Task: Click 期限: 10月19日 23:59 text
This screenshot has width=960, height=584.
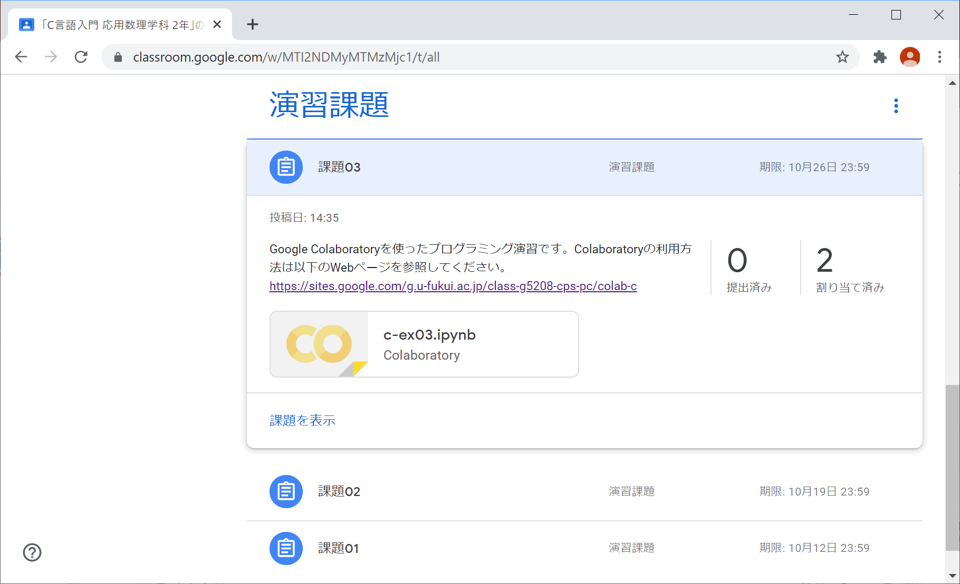Action: point(814,492)
